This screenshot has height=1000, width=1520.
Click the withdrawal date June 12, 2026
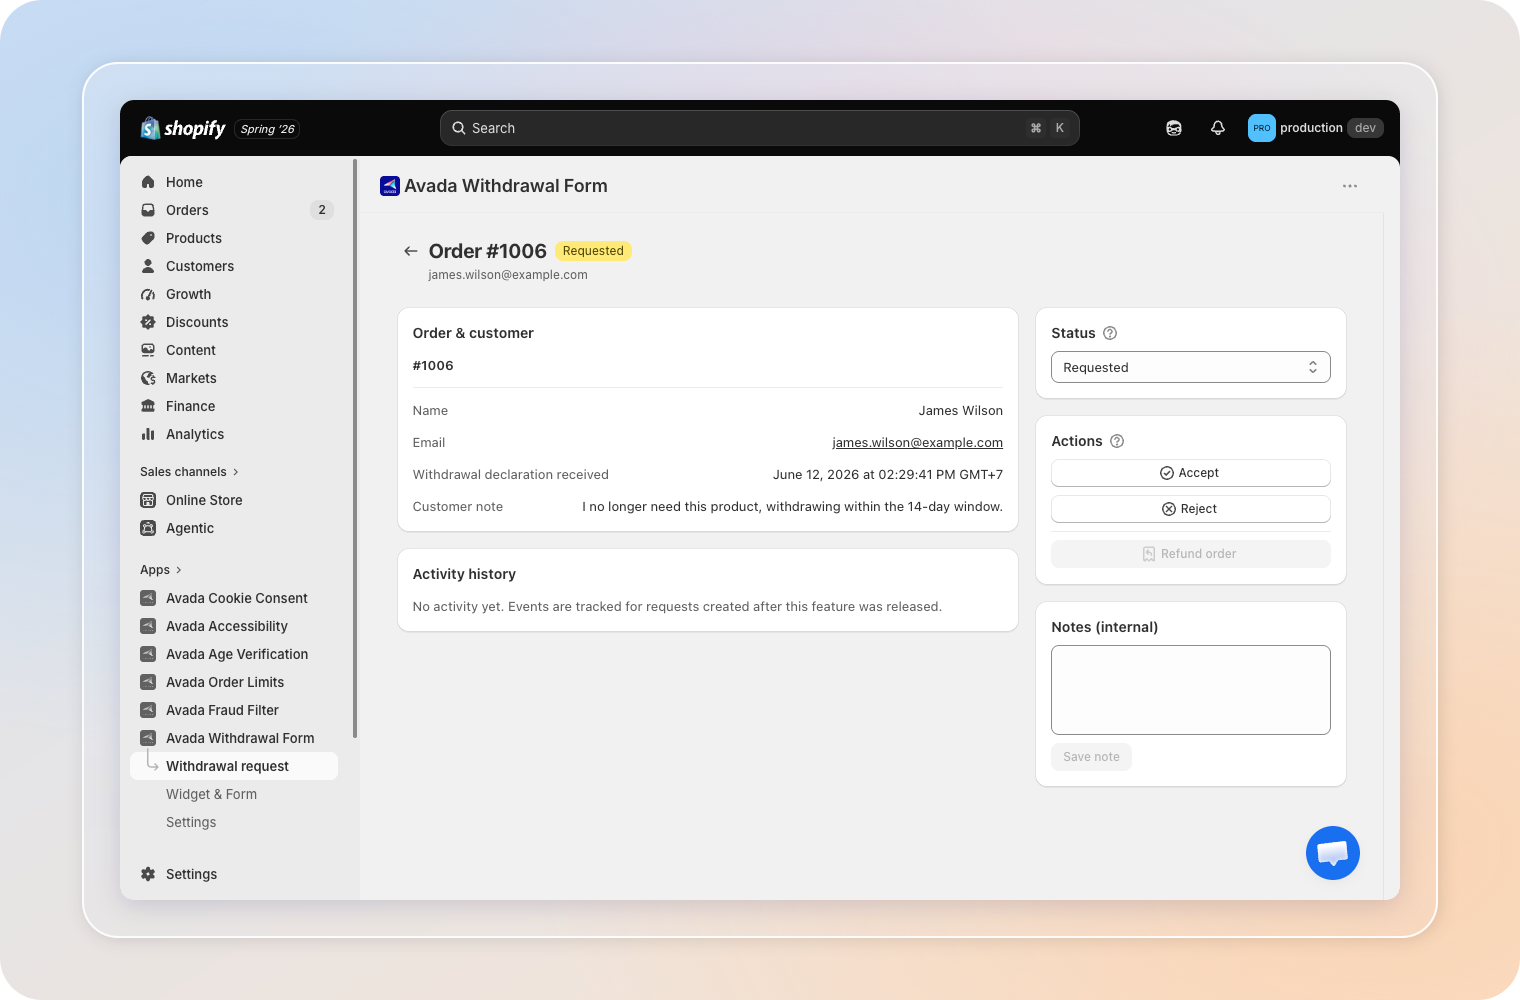[x=888, y=475]
